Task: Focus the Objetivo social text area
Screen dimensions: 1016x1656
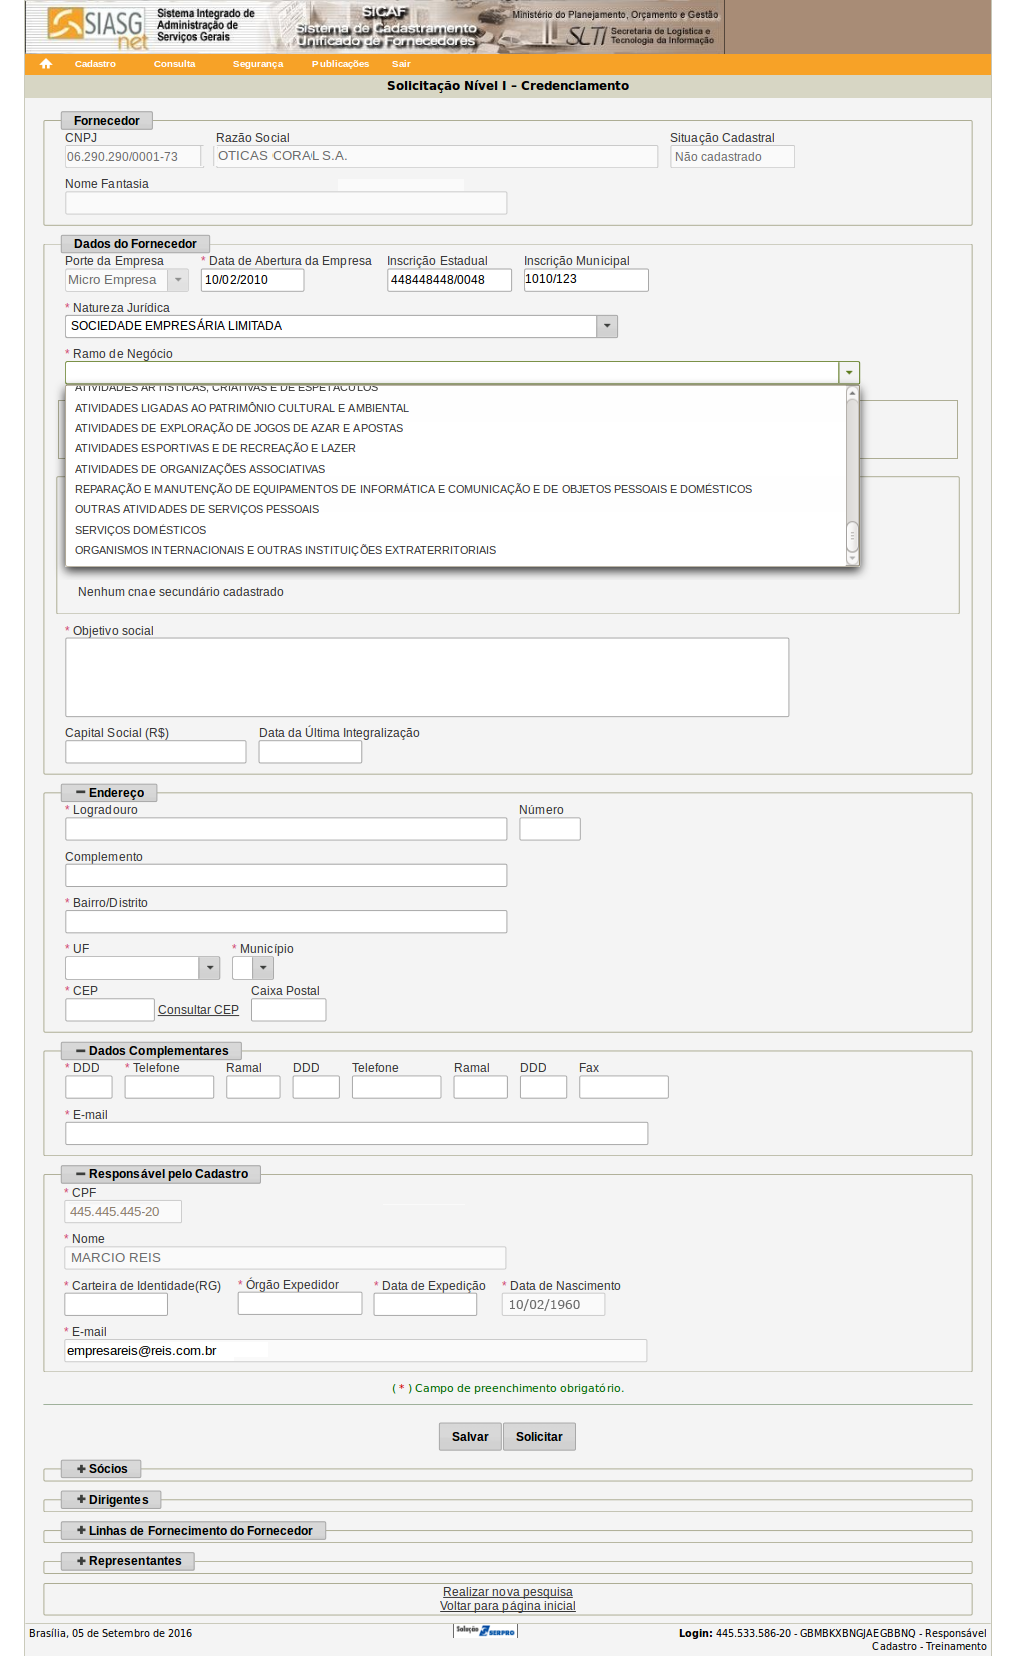Action: tap(427, 677)
